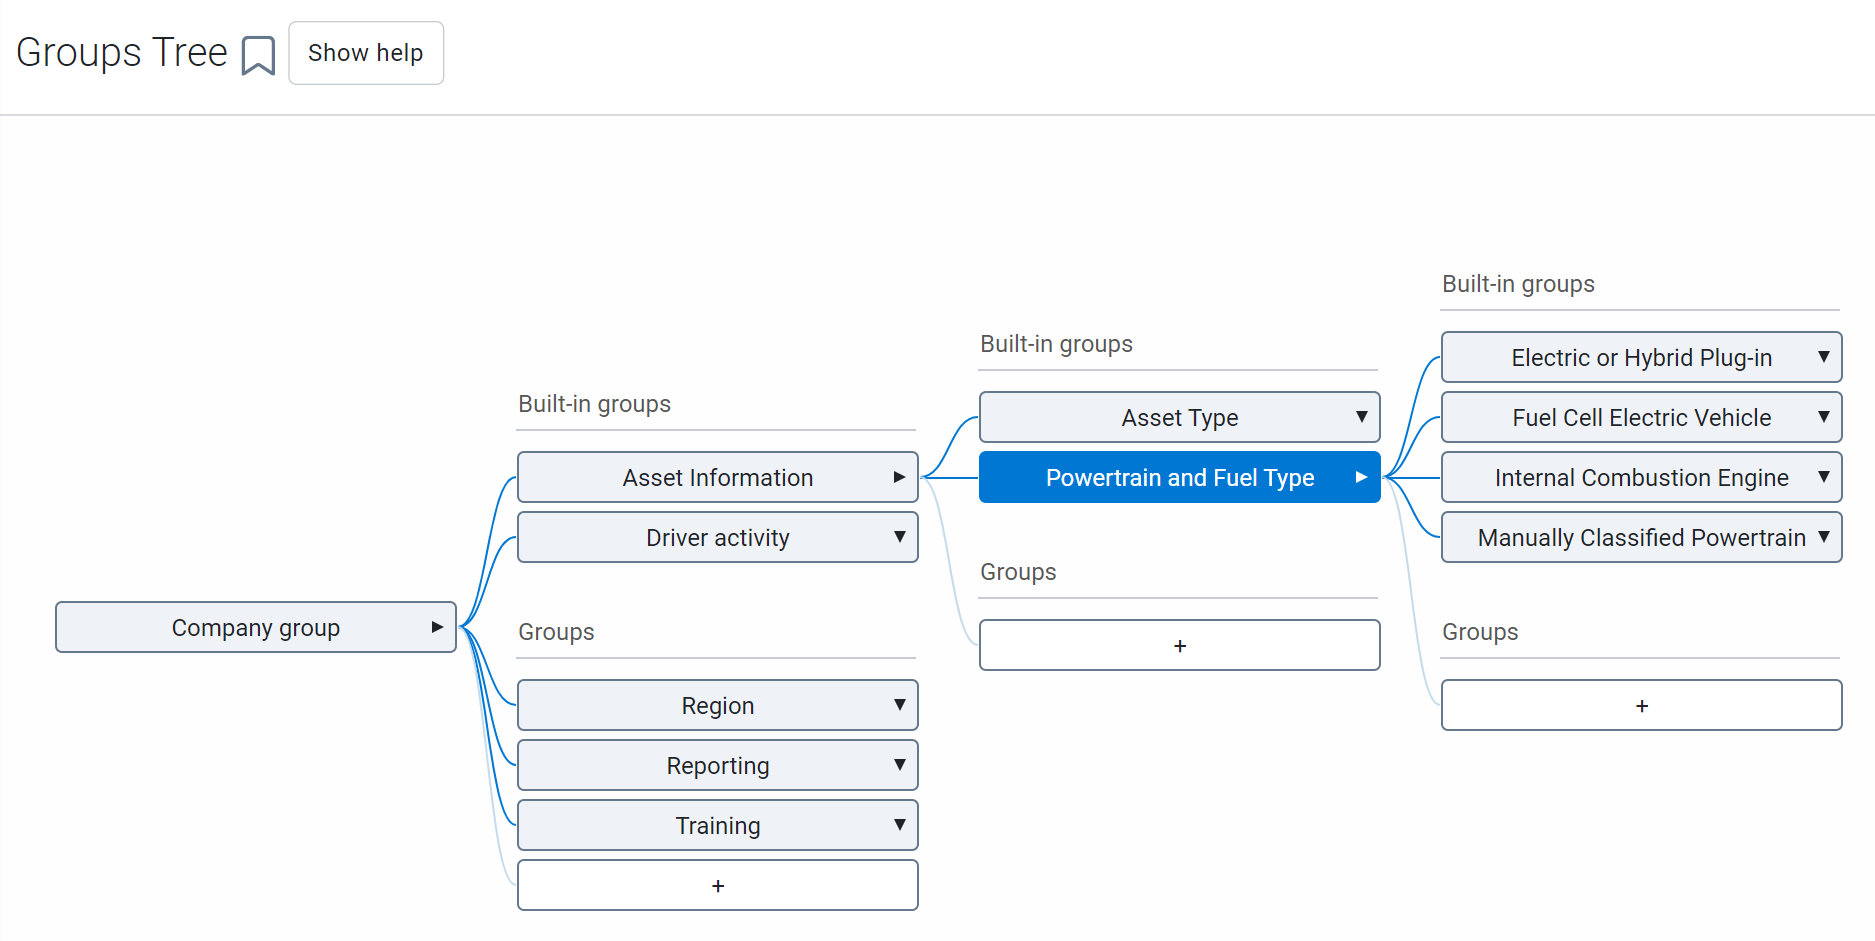The width and height of the screenshot is (1875, 941).
Task: Click the Show help button
Action: coord(366,53)
